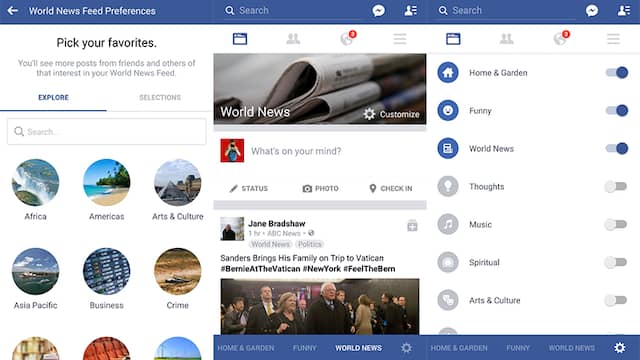Save Jane Bradshaw's post with bookmark icon
The width and height of the screenshot is (640, 360).
tap(412, 225)
